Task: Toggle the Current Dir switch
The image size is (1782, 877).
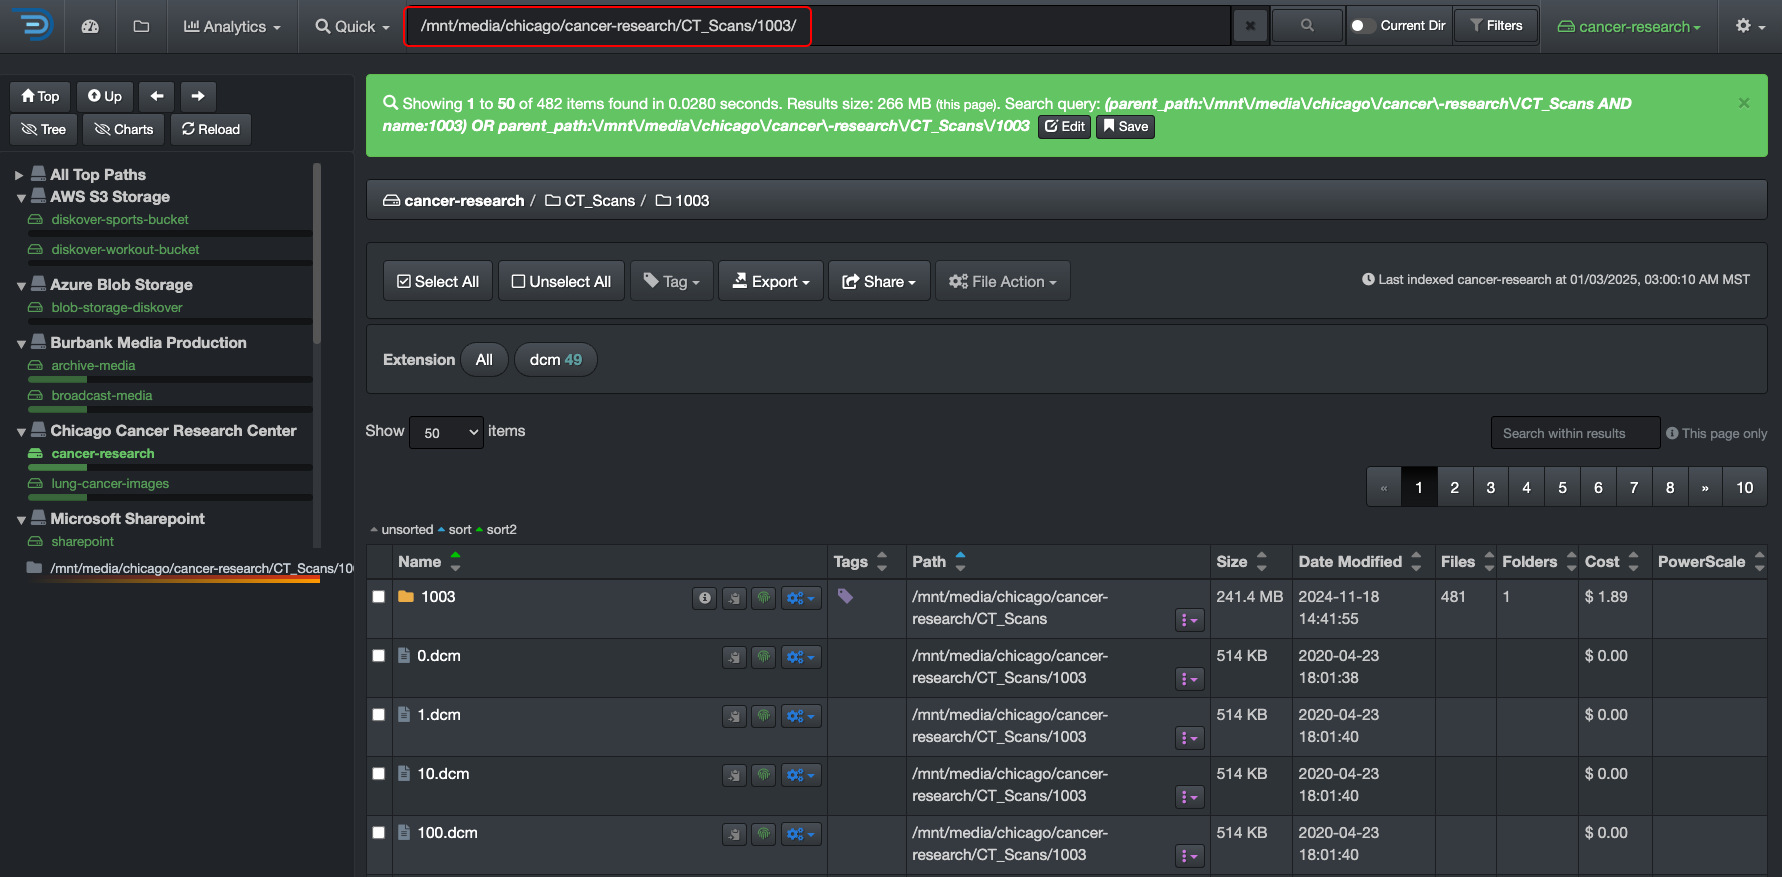Action: [x=1362, y=26]
